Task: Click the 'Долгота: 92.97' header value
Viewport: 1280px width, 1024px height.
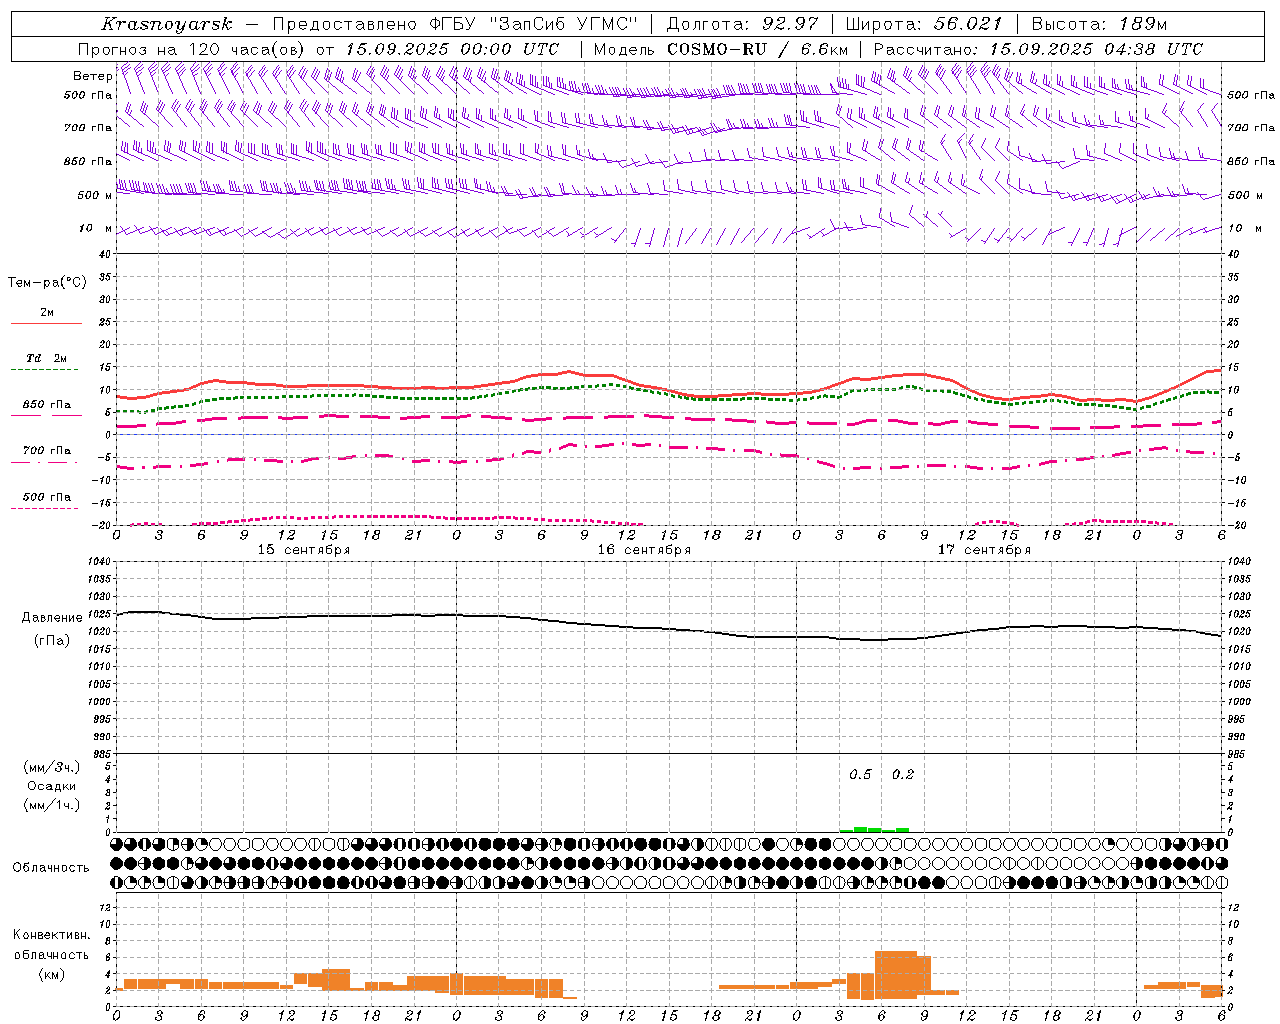Action: tap(743, 24)
